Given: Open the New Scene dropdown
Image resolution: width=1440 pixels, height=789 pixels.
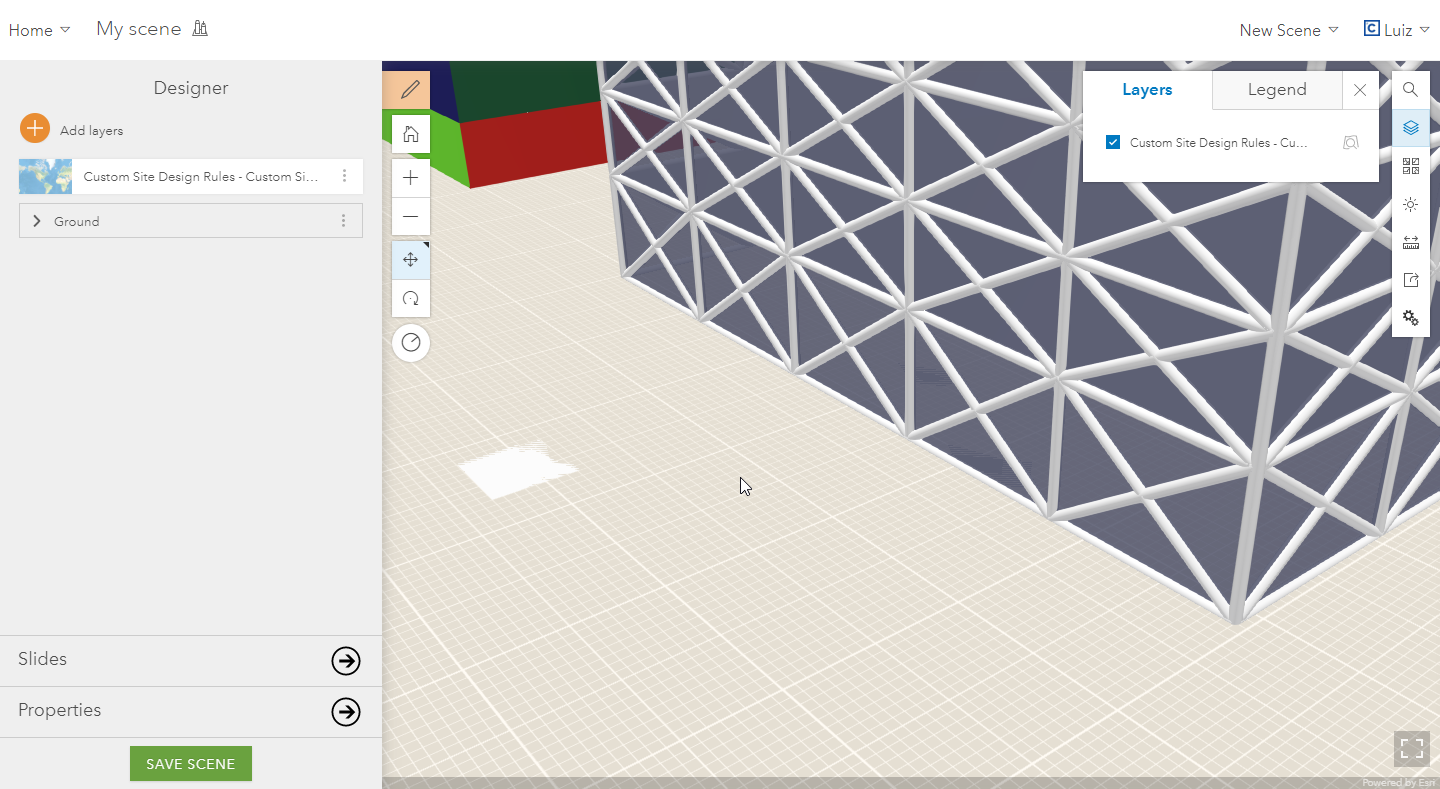Looking at the screenshot, I should pos(1289,30).
